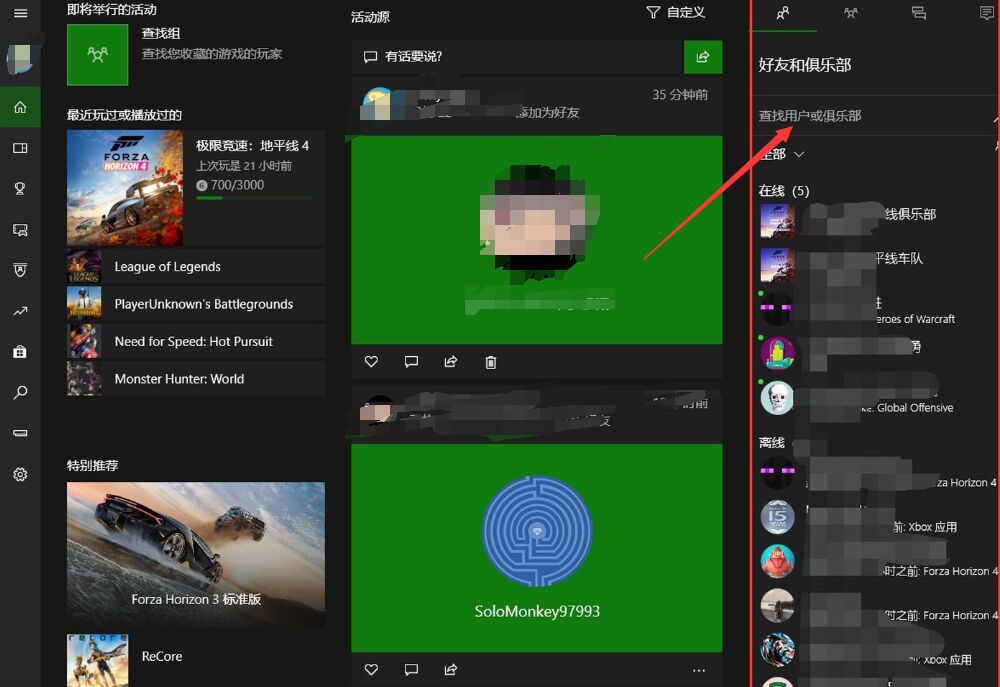Open the console Connection icon in sidebar

(x=20, y=433)
